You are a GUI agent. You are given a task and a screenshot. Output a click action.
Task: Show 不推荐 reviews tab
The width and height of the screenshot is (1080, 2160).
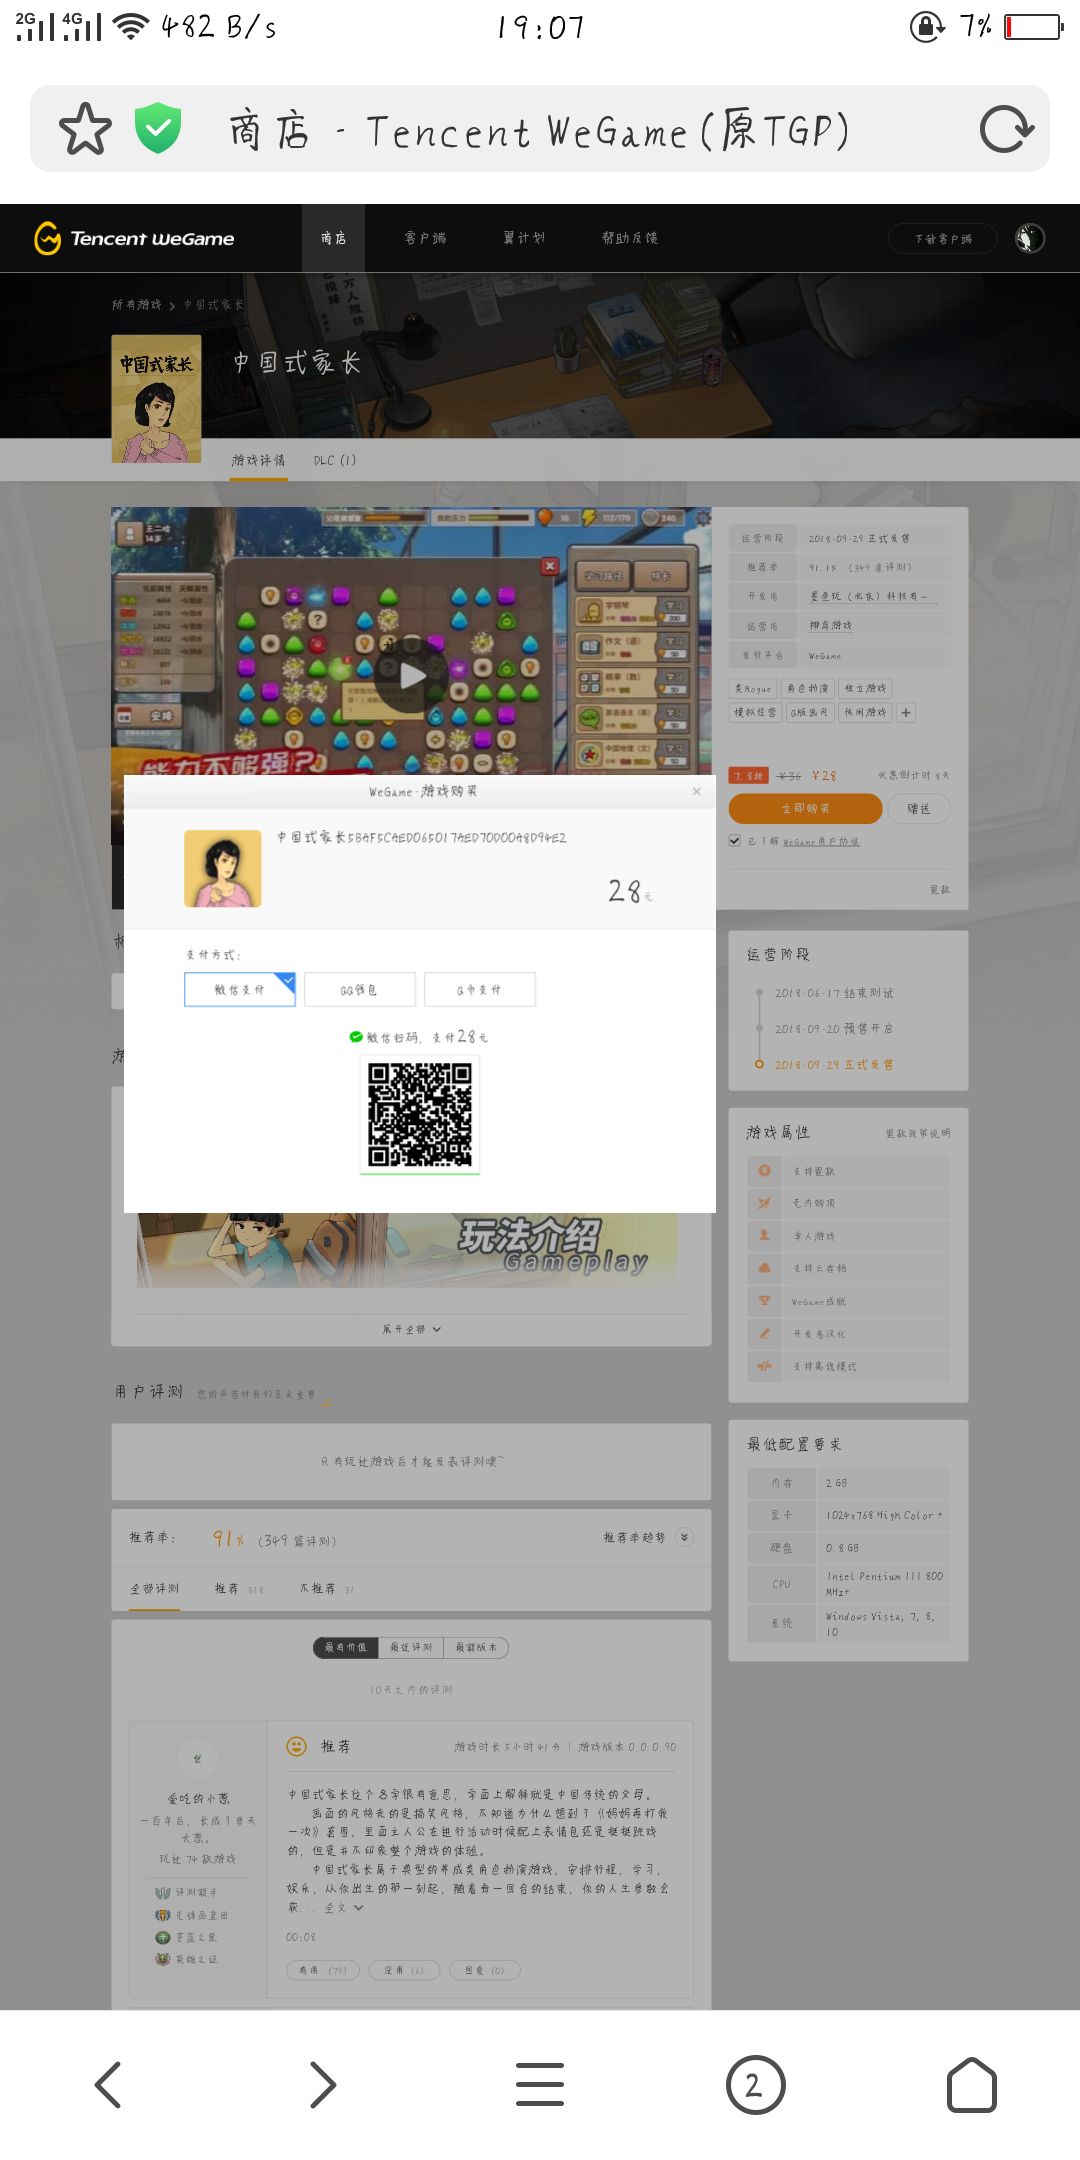[327, 1588]
